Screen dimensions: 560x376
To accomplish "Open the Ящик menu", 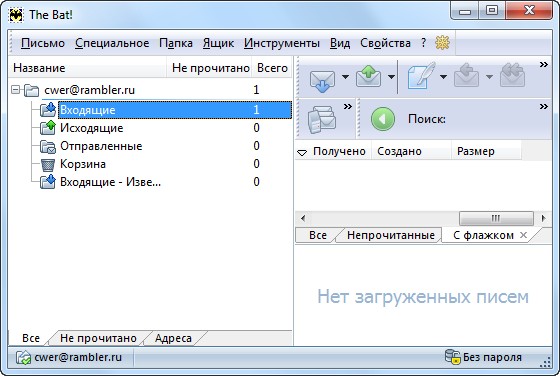I will (218, 43).
